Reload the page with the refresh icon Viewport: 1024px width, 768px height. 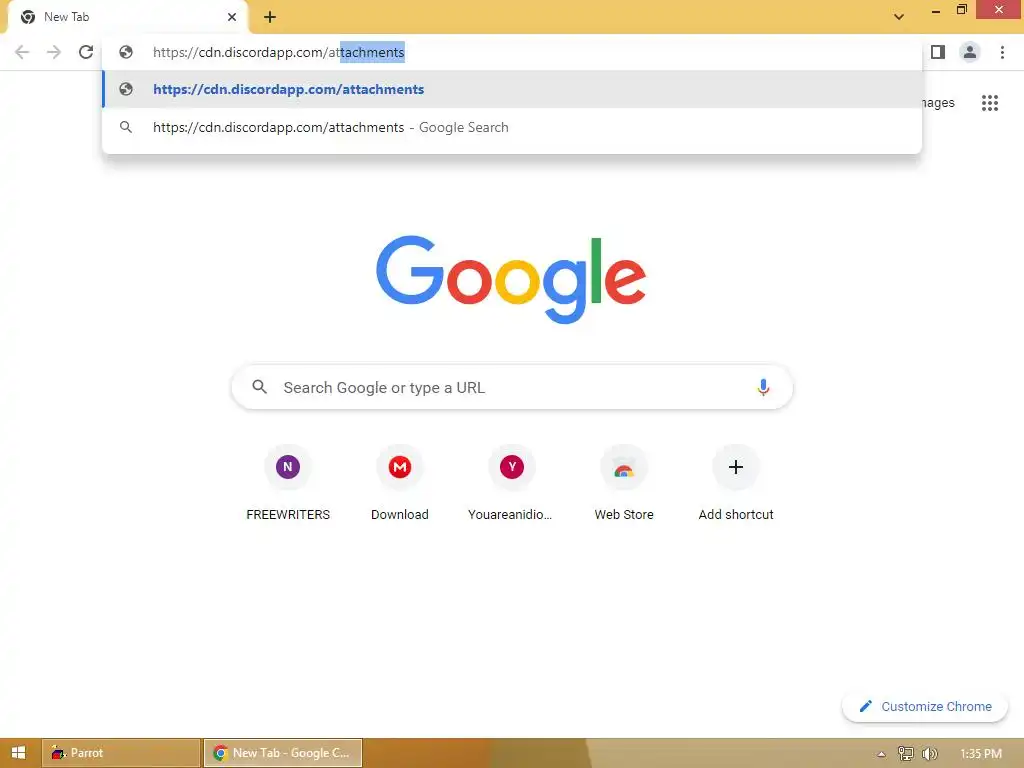[86, 52]
